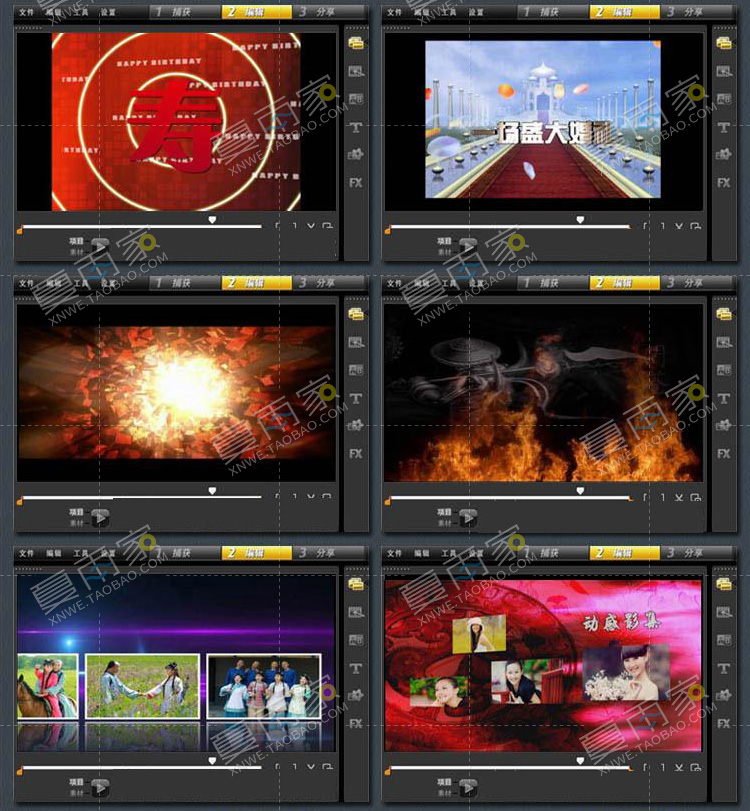This screenshot has width=750, height=811.
Task: Open 文件 menu in flames panel
Action: point(394,283)
